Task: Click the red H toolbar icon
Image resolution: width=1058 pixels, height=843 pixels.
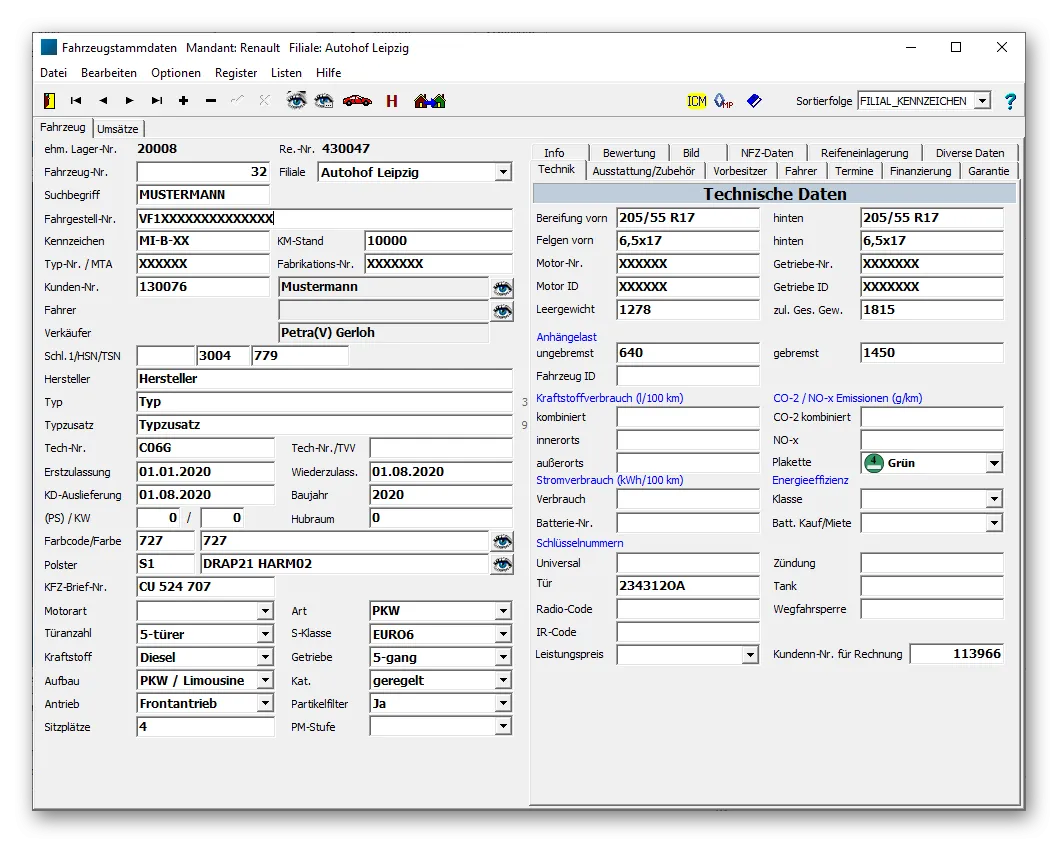Action: click(x=392, y=101)
